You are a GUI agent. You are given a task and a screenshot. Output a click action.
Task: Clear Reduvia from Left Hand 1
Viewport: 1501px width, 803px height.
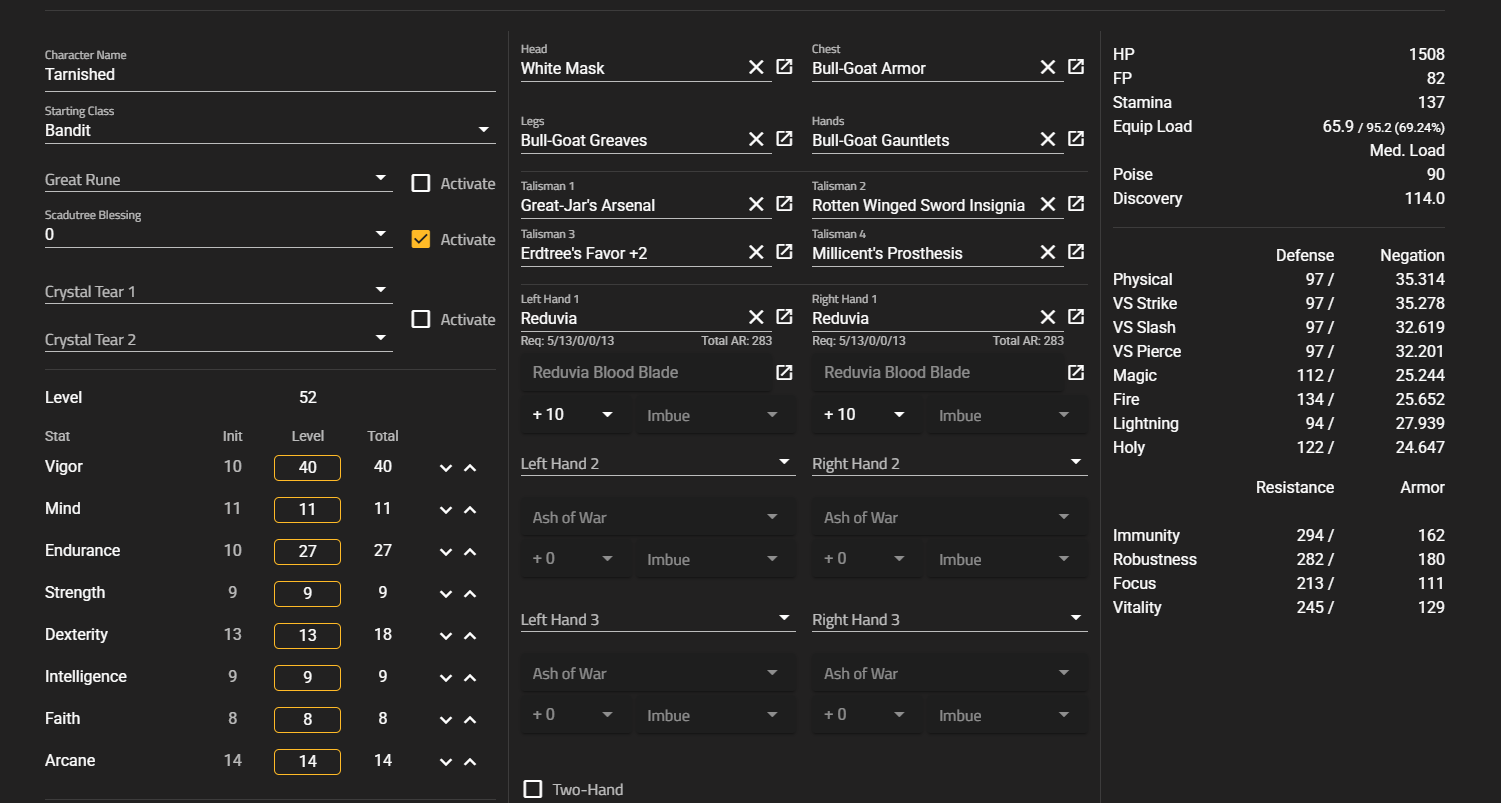(756, 317)
